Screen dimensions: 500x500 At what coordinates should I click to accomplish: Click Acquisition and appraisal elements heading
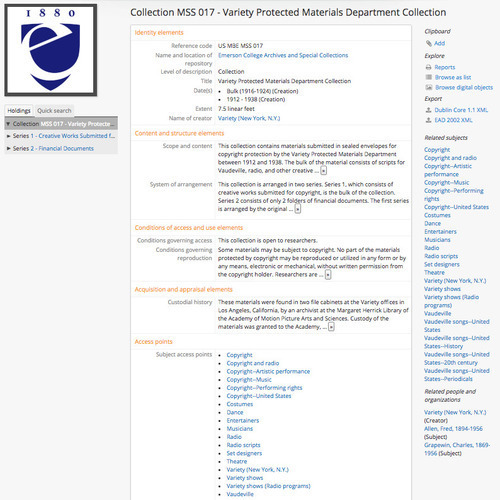coord(183,290)
